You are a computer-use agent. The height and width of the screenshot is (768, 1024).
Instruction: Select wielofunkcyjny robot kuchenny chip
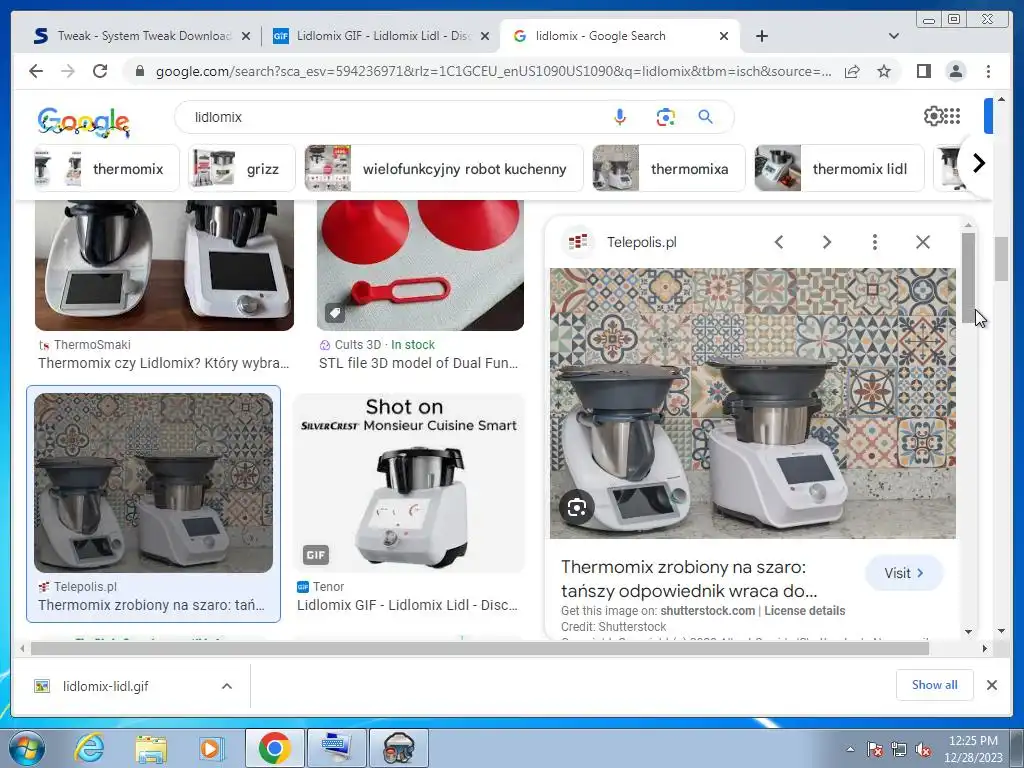pos(443,168)
